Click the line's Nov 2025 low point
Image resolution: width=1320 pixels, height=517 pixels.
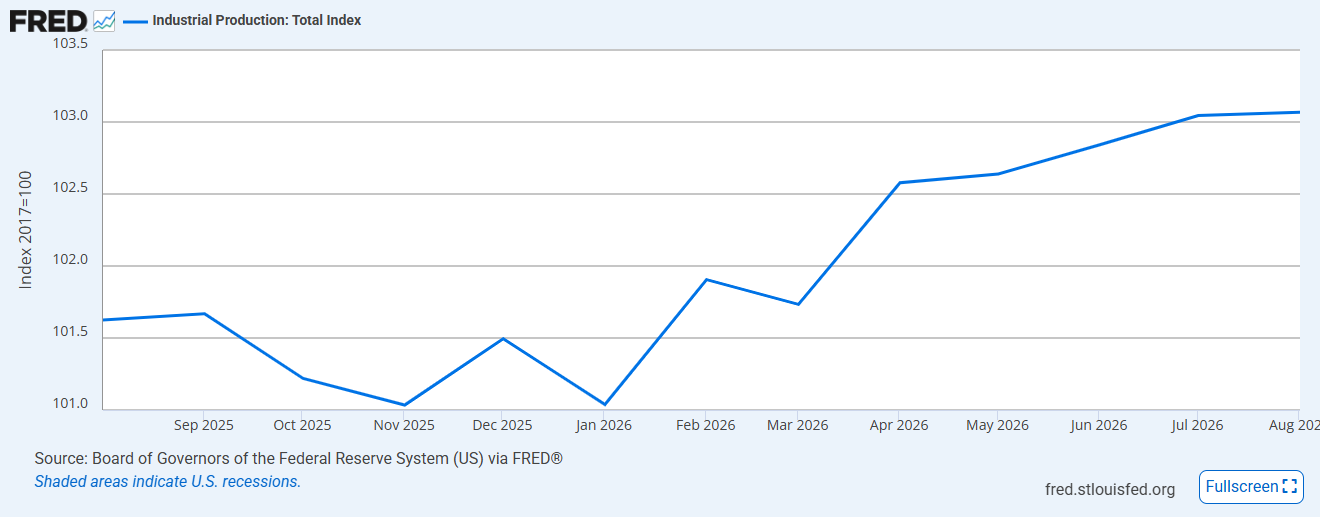pyautogui.click(x=404, y=405)
